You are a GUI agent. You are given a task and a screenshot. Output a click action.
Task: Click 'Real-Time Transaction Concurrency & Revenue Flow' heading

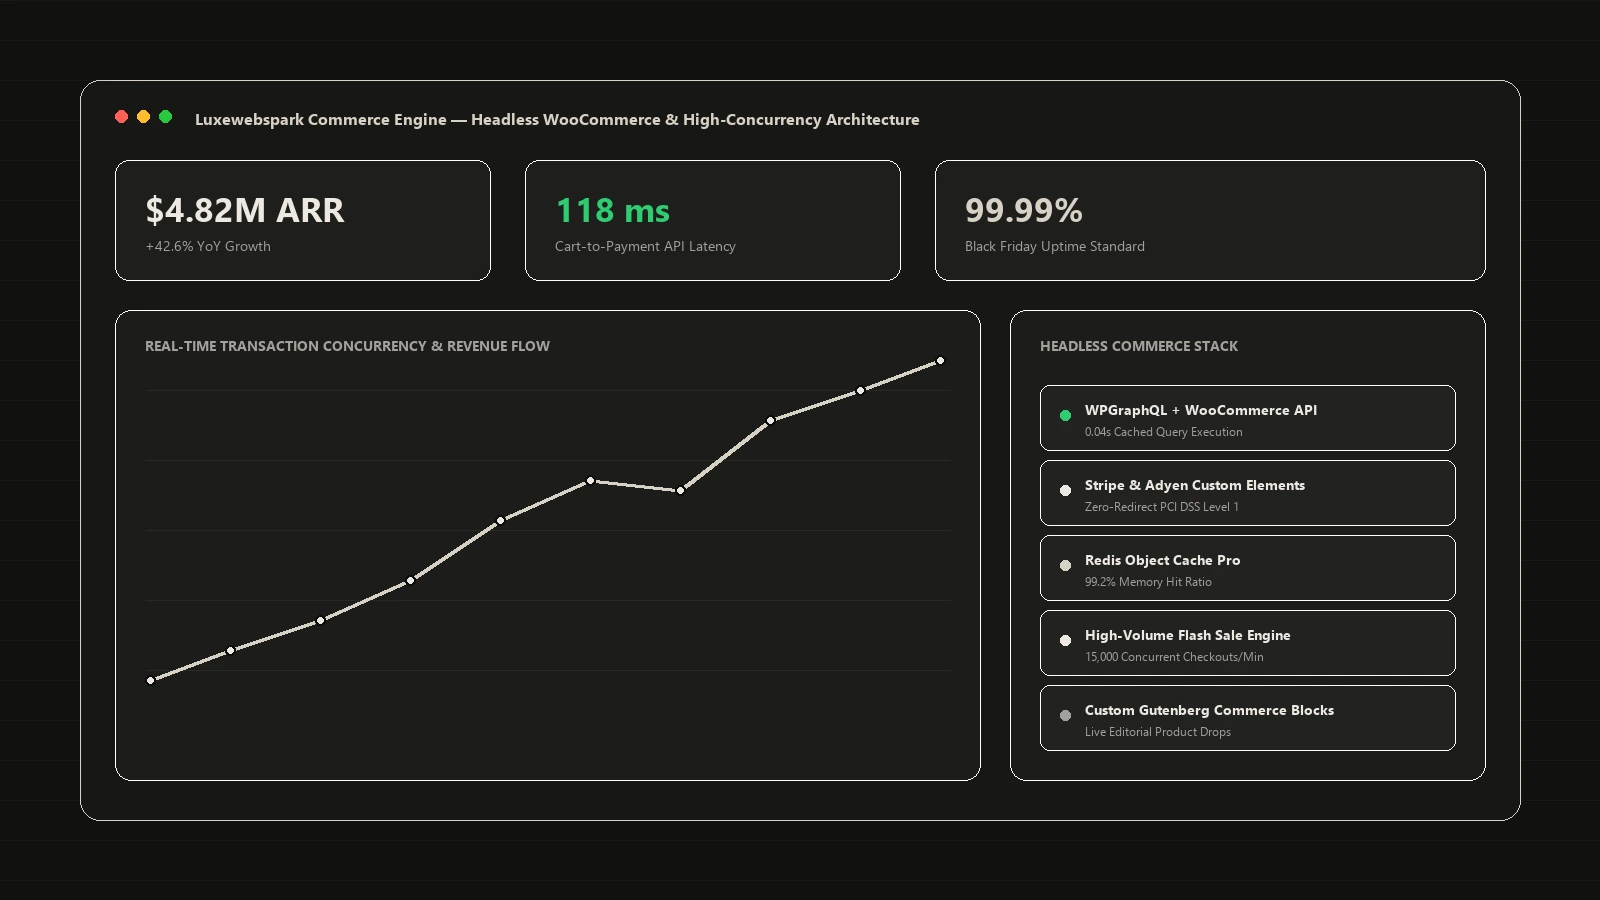[x=347, y=346]
